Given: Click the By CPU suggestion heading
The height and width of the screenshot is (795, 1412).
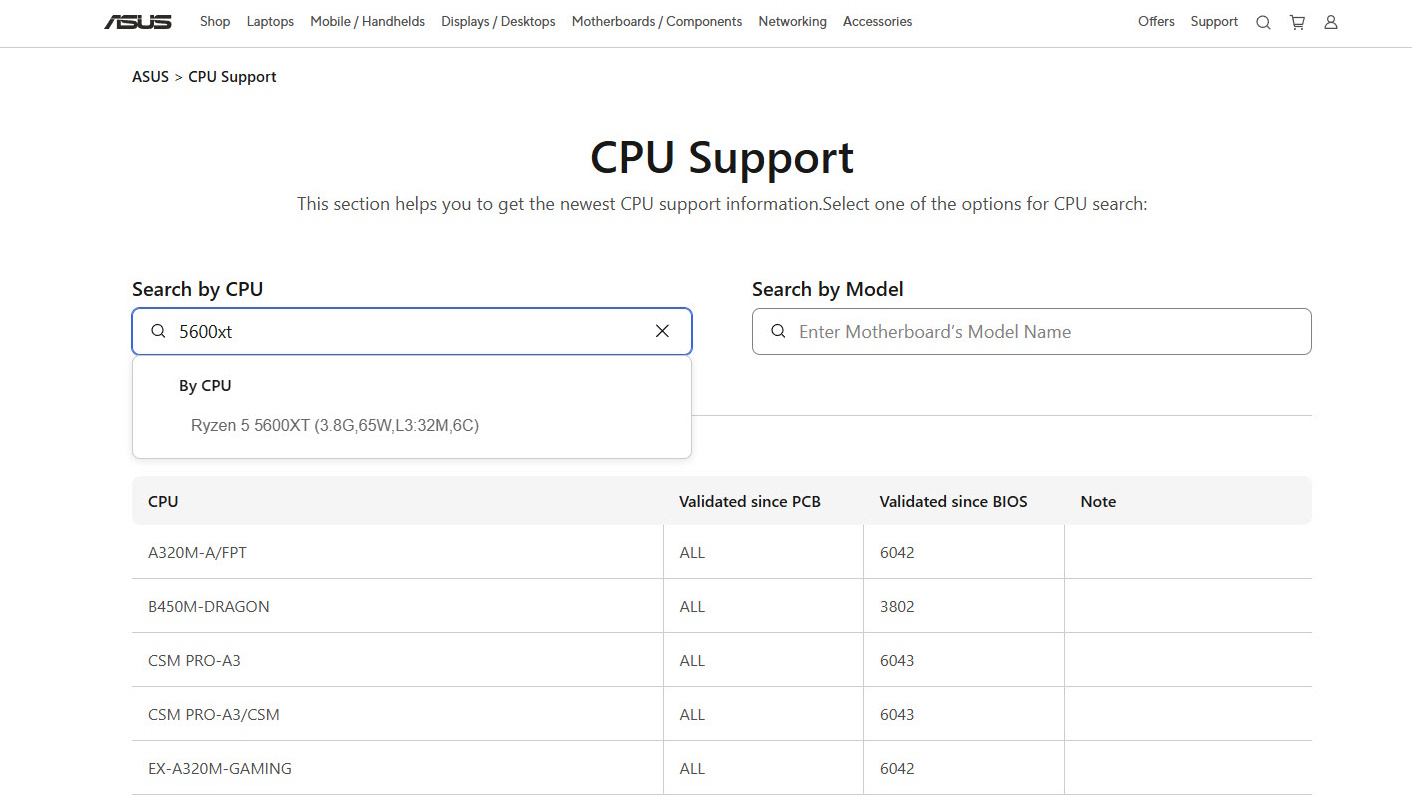Looking at the screenshot, I should point(205,385).
